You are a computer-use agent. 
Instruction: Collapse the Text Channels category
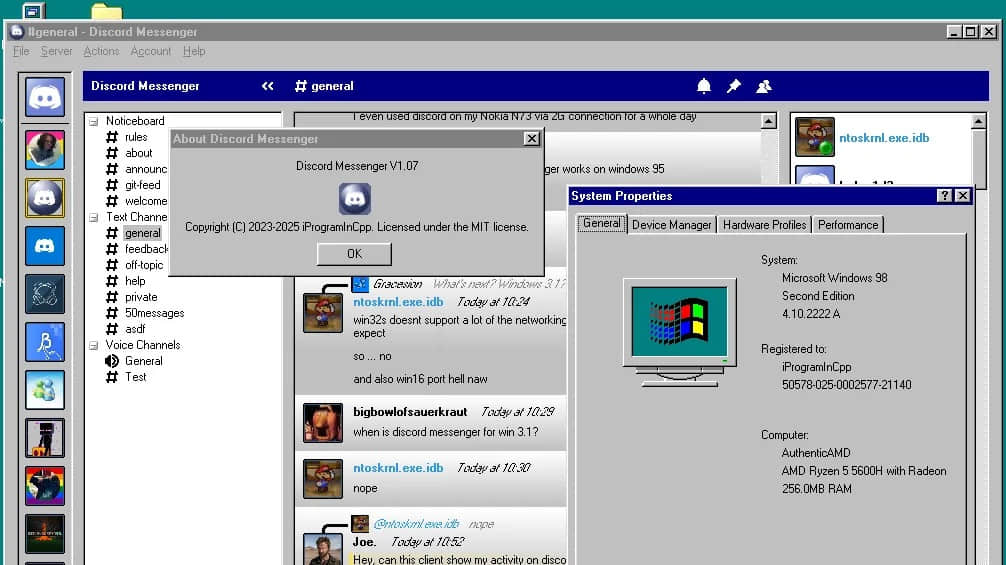[x=94, y=217]
